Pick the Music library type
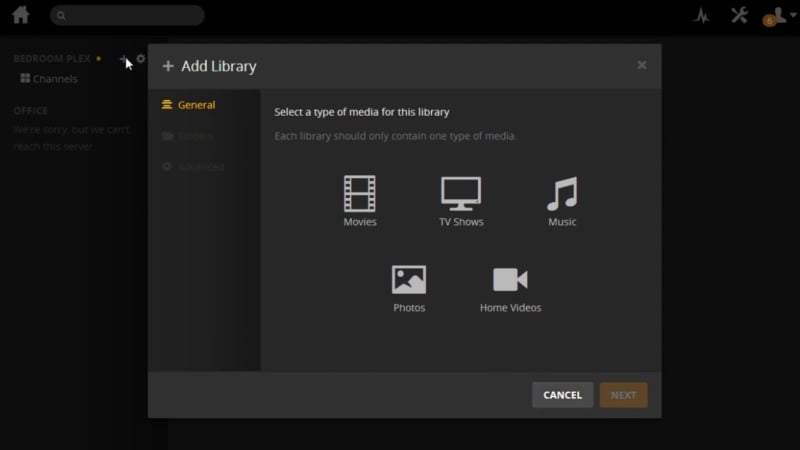 pyautogui.click(x=562, y=201)
